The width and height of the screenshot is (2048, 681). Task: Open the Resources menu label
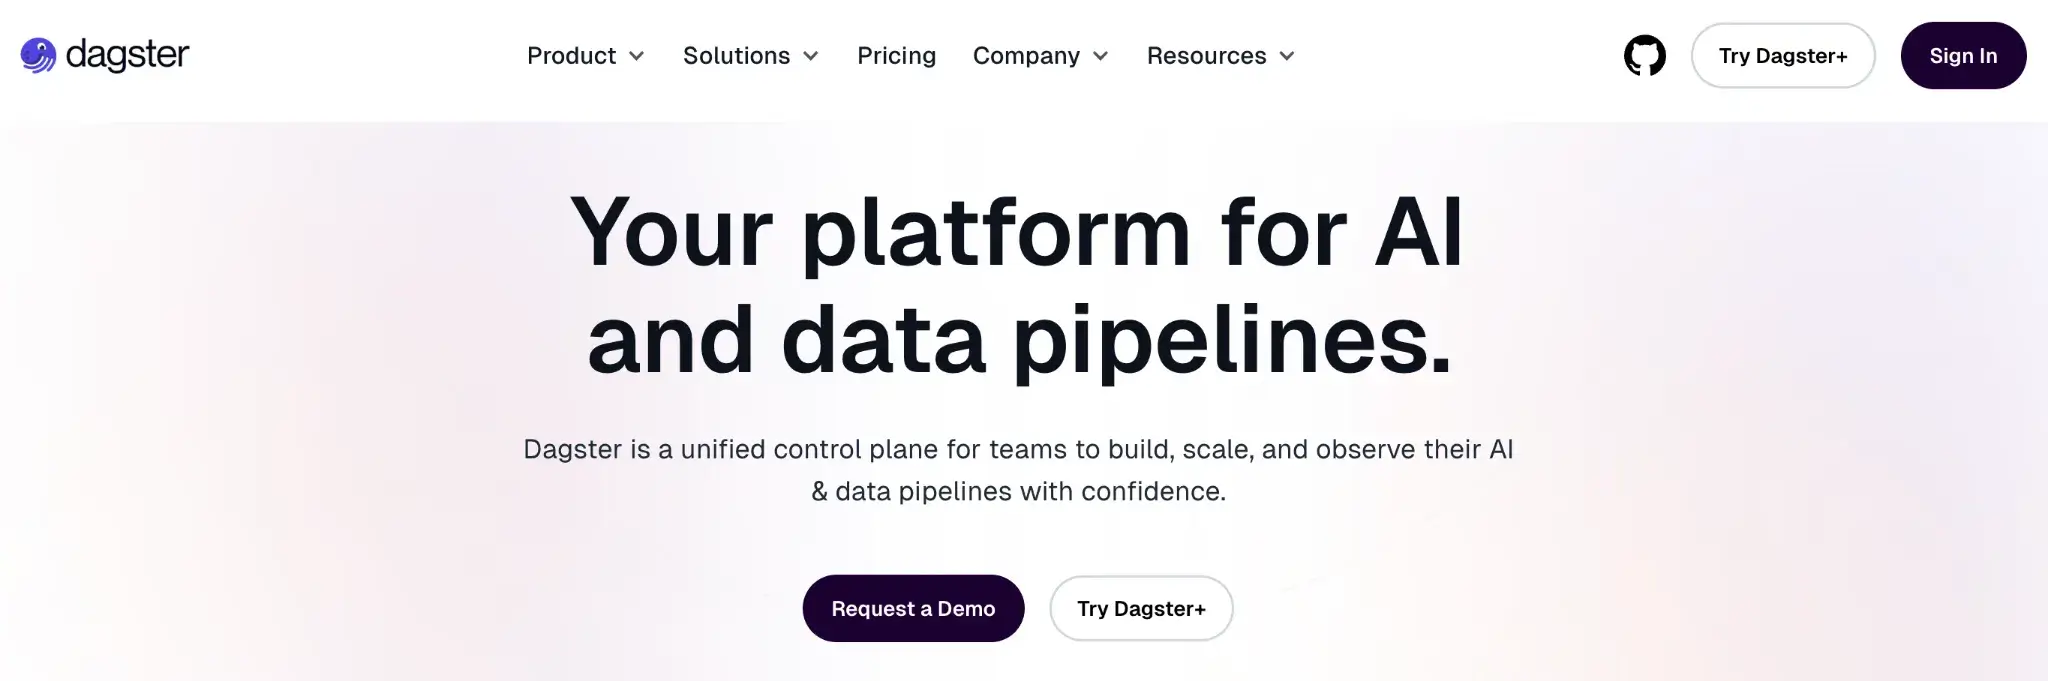(1206, 56)
